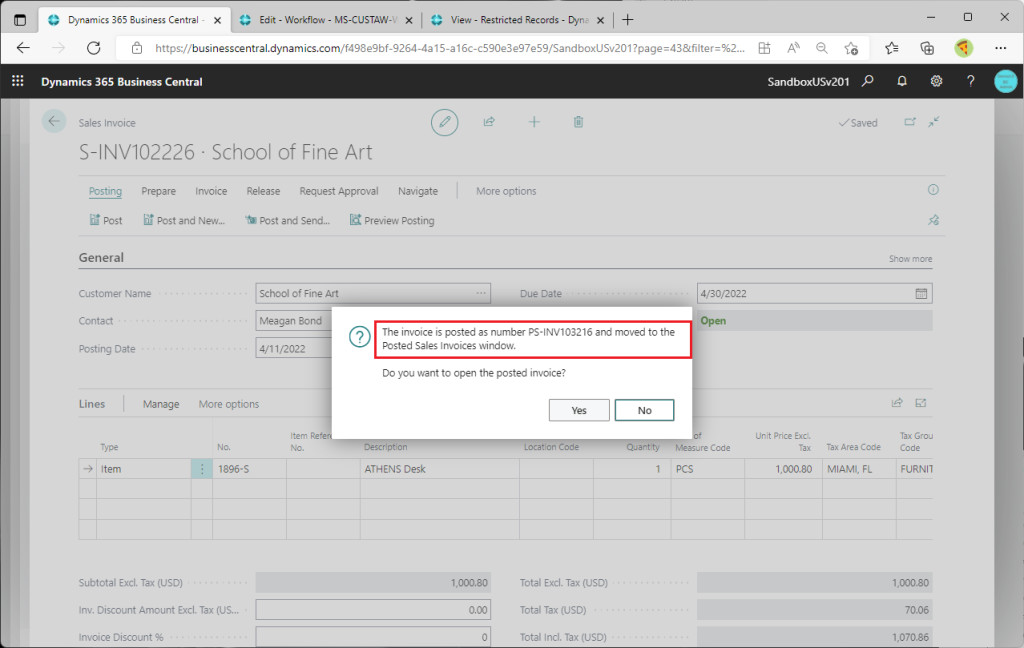
Task: Click the MIAMI, FL tax area cell
Action: click(859, 469)
